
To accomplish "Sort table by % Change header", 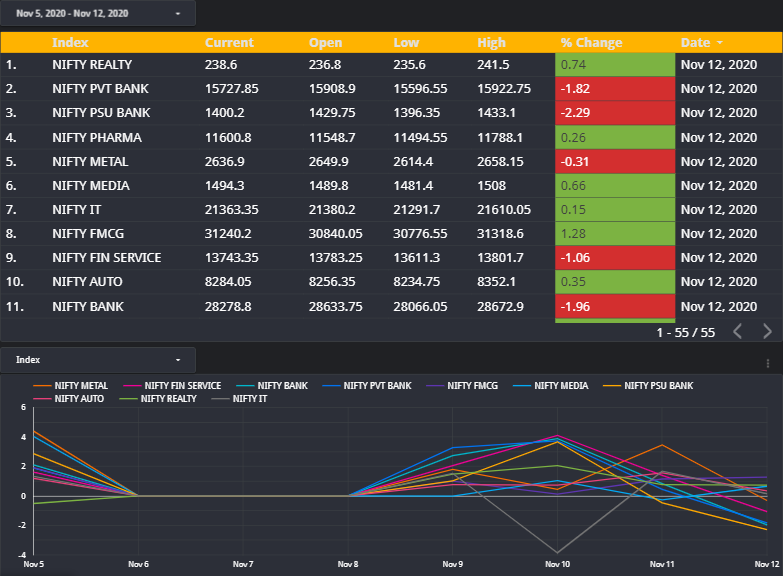I will 592,42.
